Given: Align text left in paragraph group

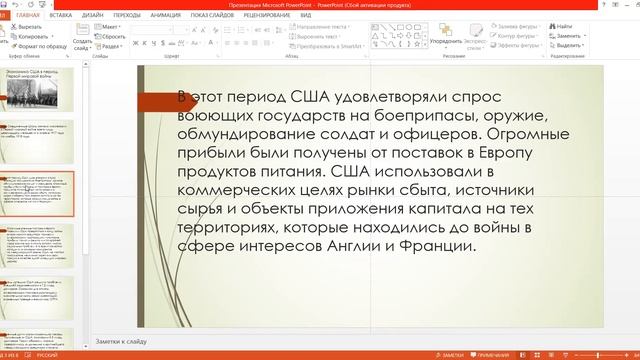Looking at the screenshot, I should click(227, 43).
